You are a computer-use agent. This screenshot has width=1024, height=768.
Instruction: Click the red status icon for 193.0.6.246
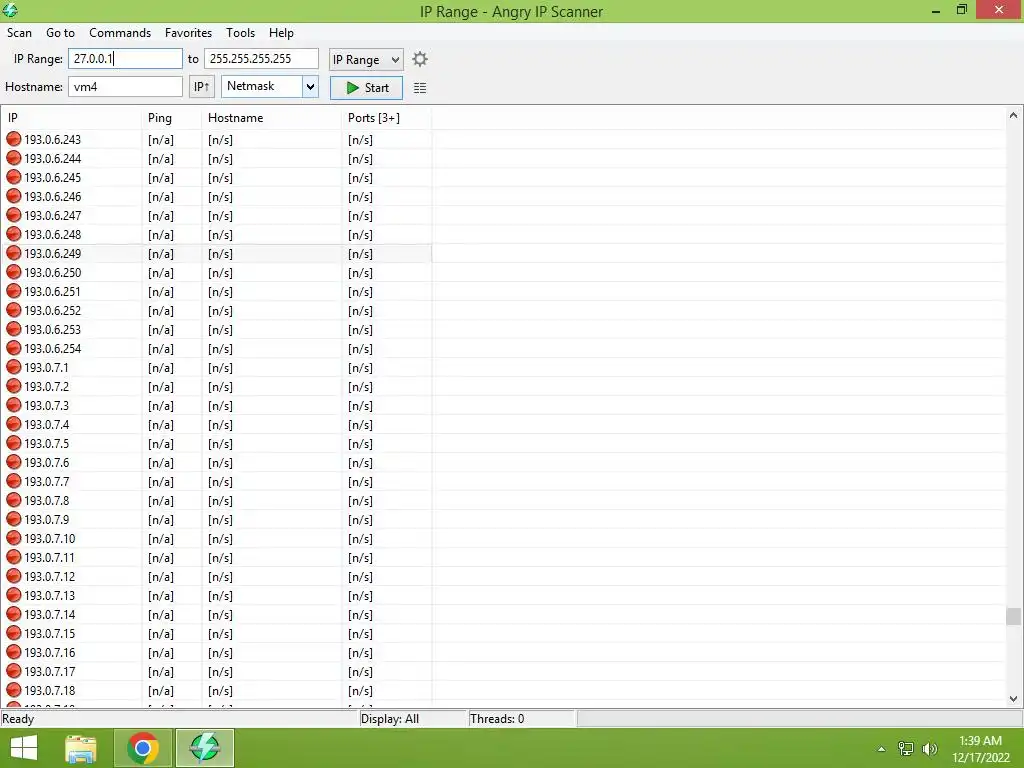pyautogui.click(x=14, y=196)
